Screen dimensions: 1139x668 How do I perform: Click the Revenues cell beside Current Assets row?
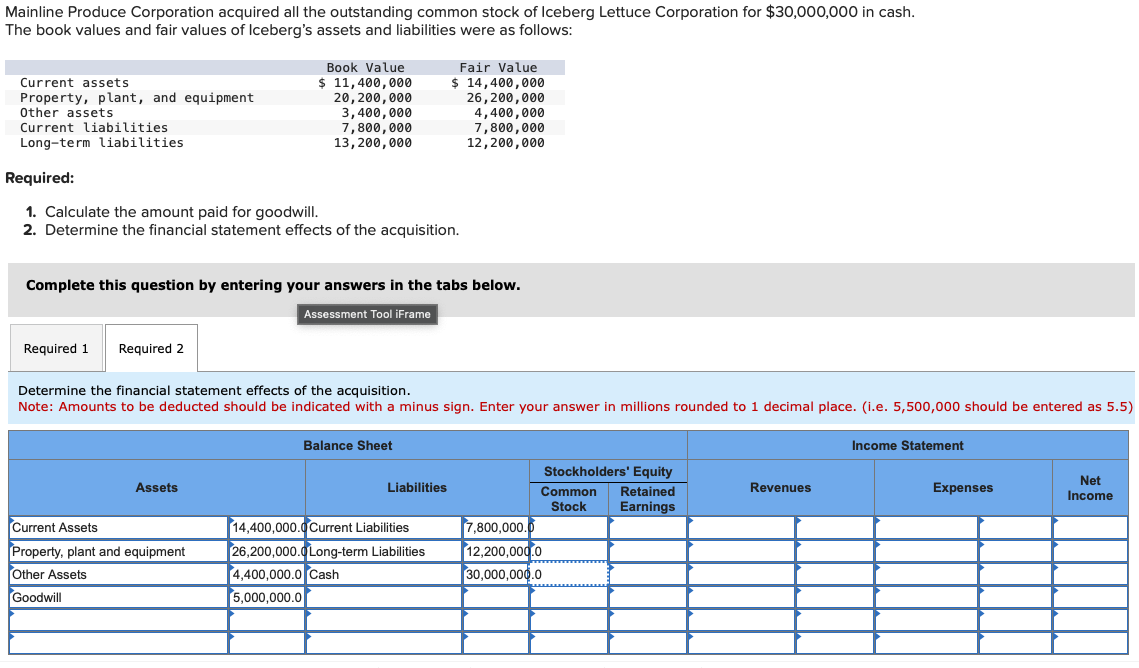click(x=740, y=527)
